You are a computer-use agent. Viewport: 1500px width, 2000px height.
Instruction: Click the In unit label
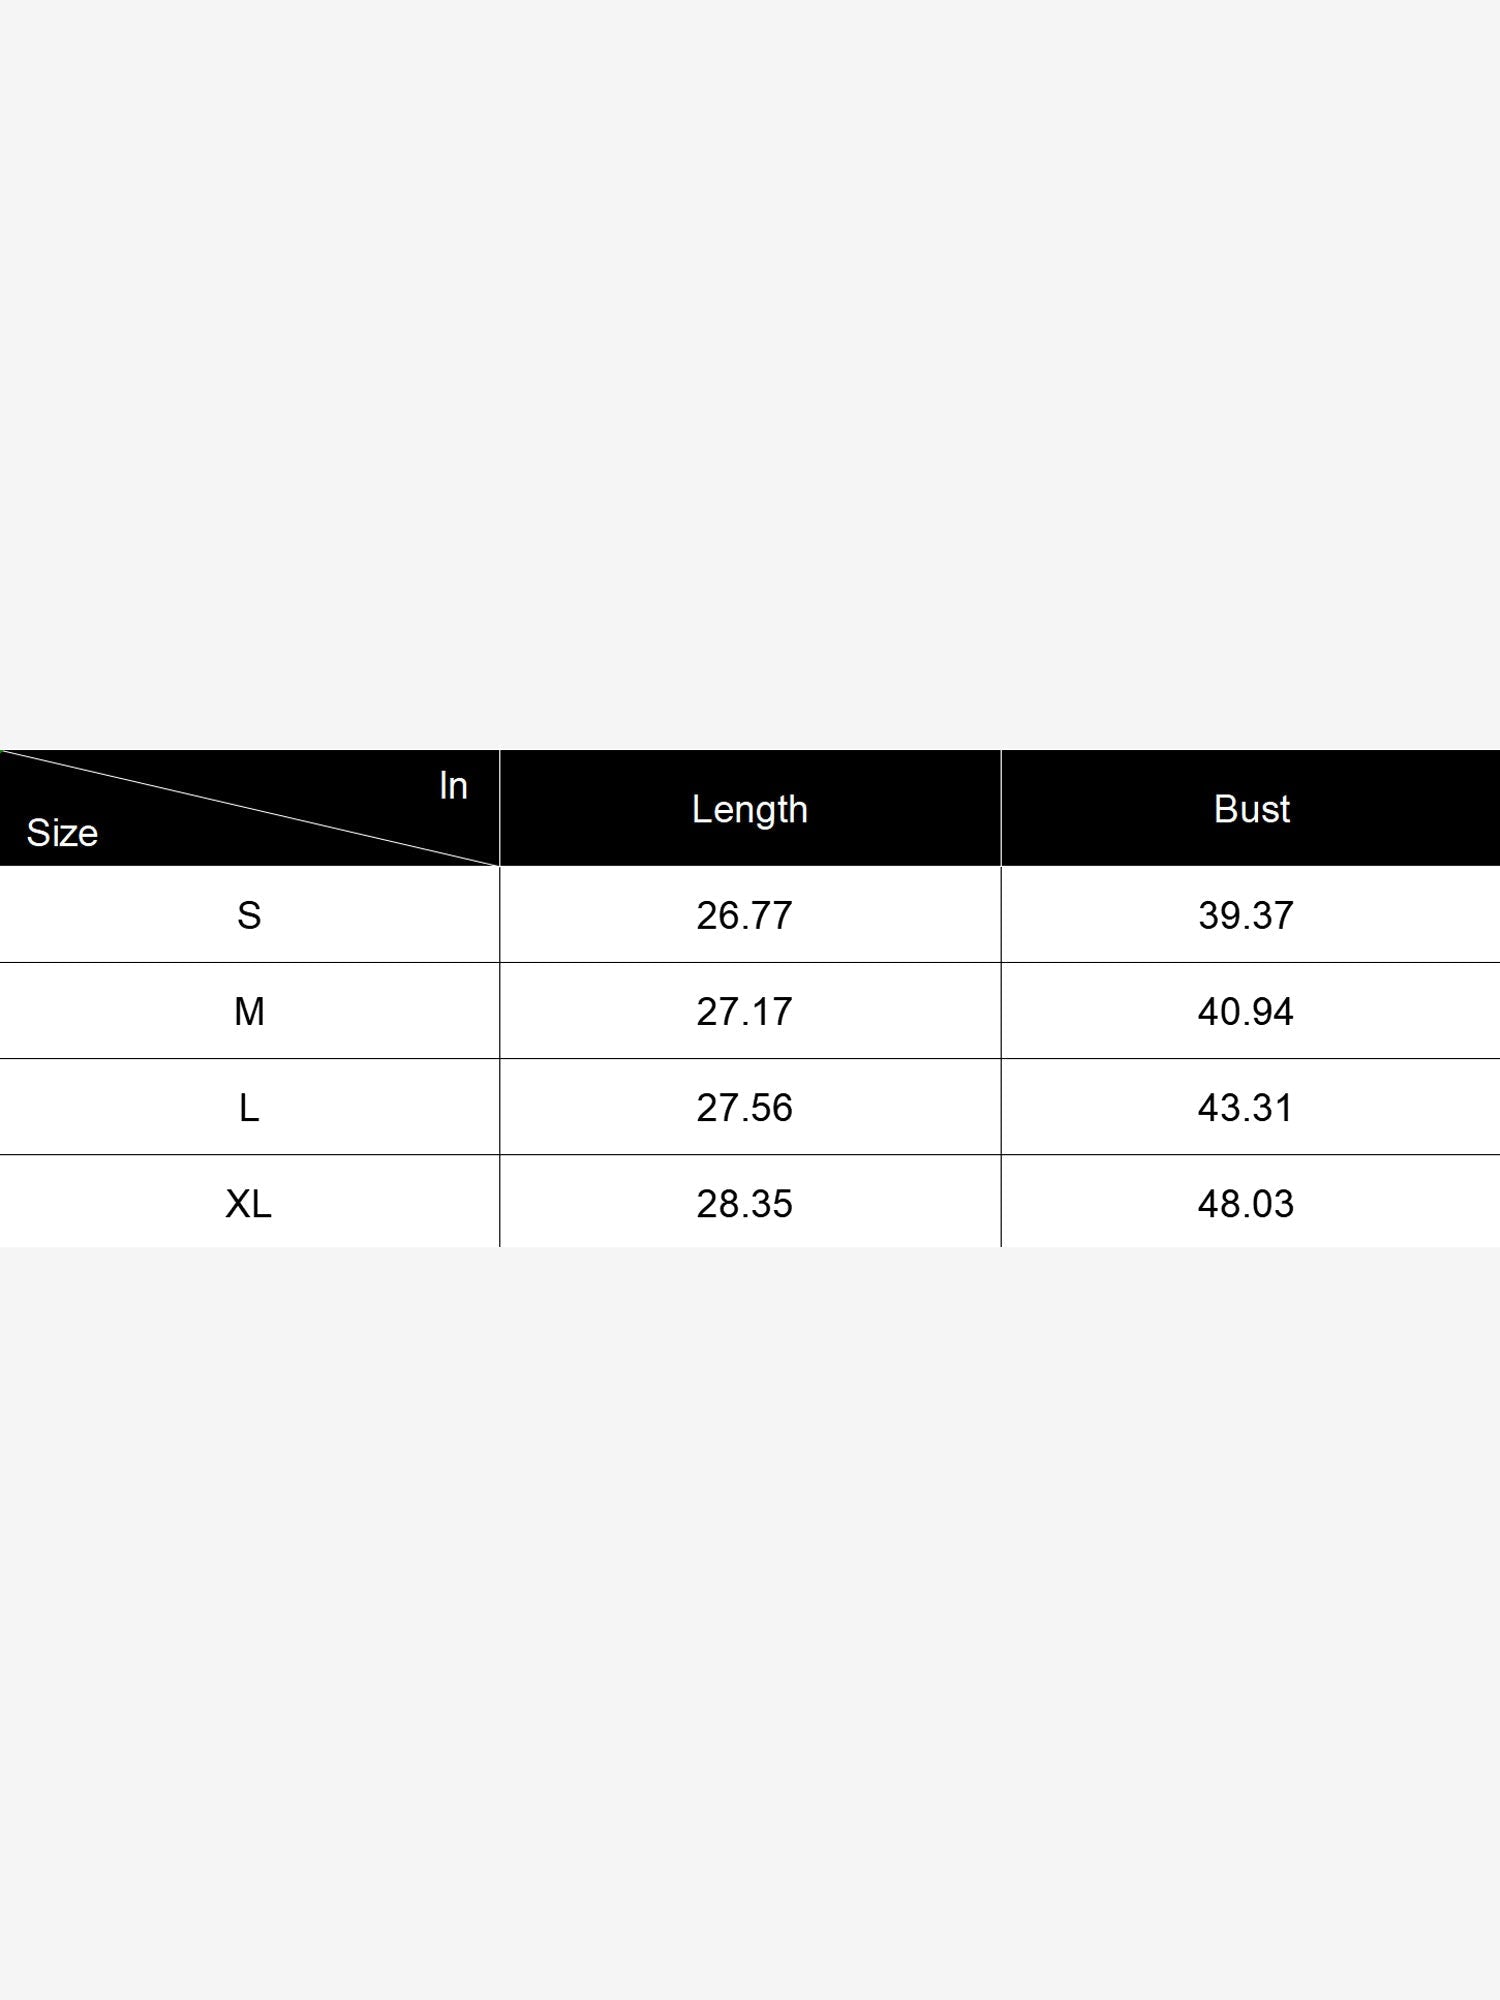453,786
